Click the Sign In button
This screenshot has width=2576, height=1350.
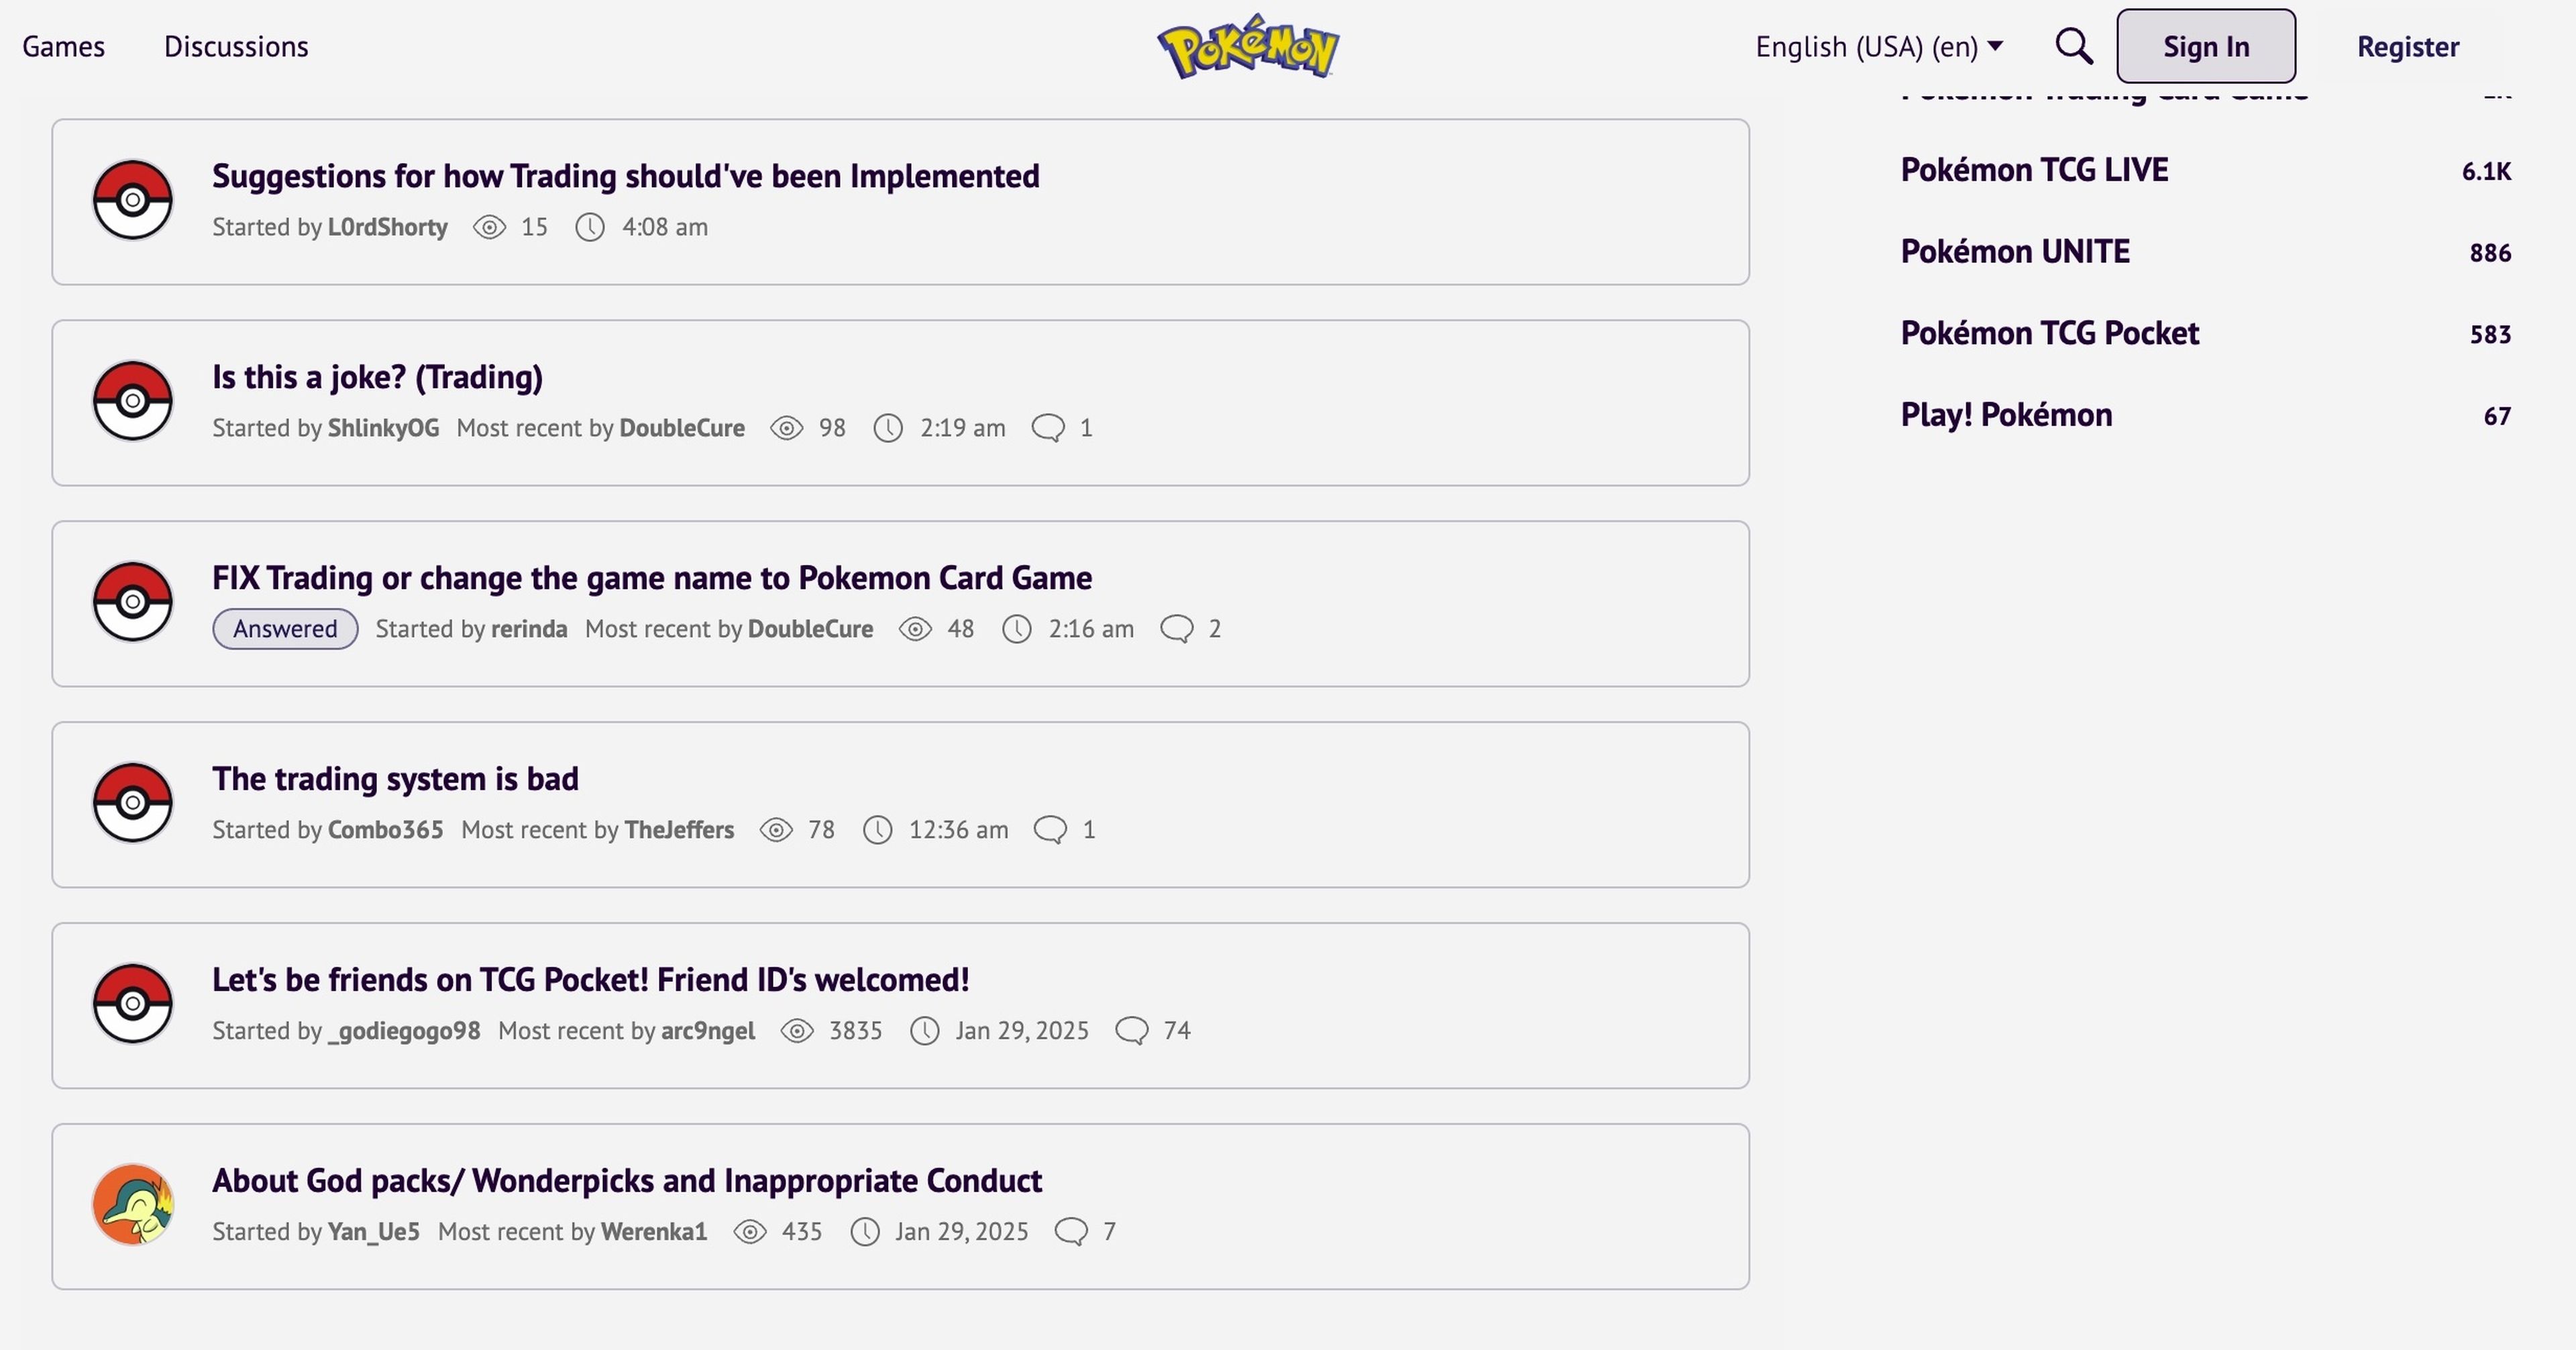(2205, 45)
